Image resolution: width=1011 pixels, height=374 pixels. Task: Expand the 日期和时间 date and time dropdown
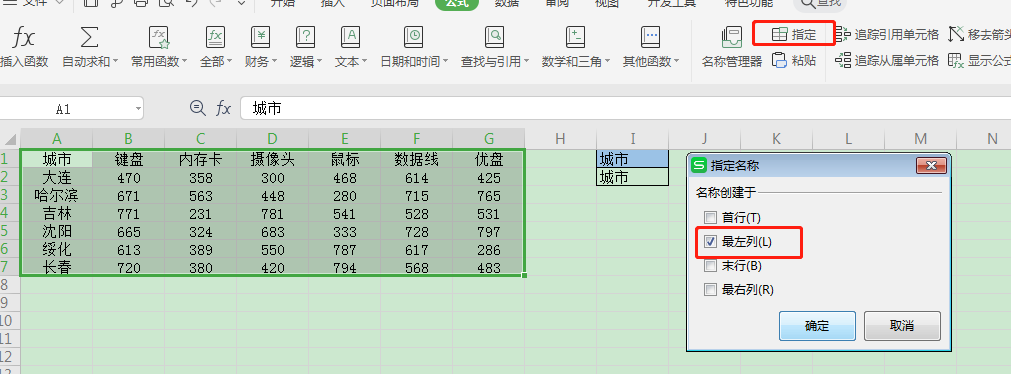tap(445, 62)
